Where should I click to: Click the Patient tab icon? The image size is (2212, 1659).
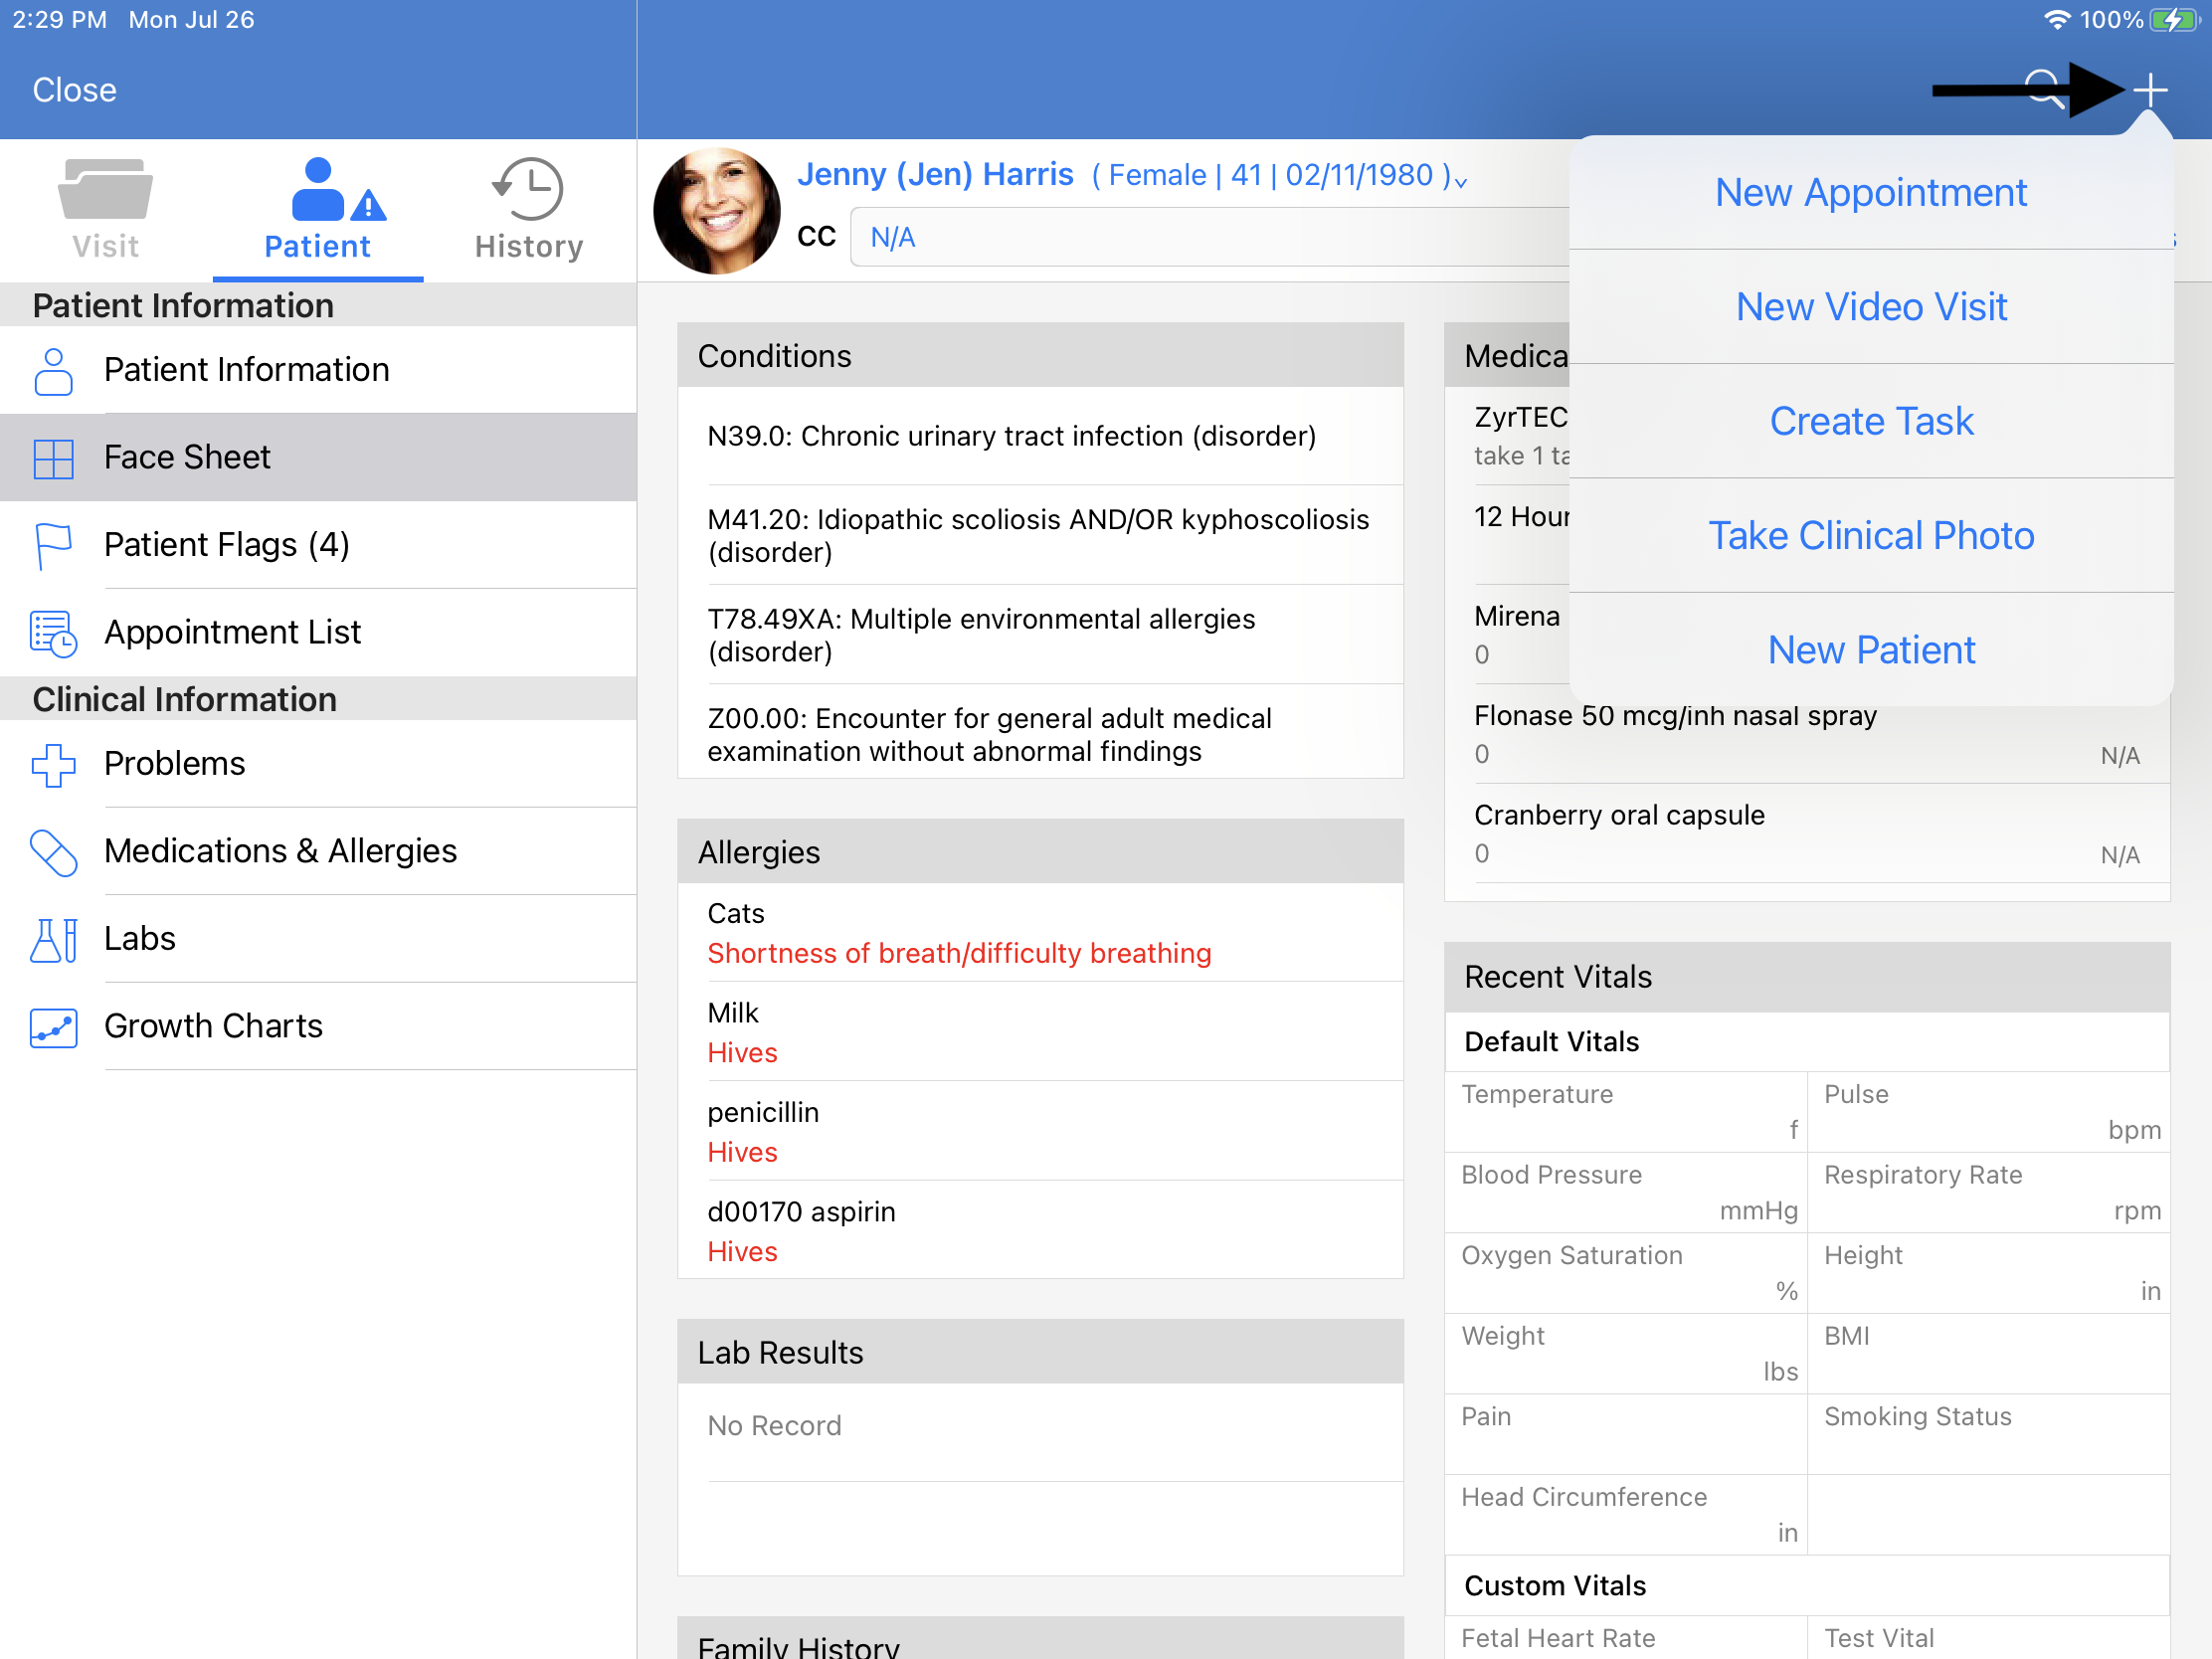click(x=318, y=188)
